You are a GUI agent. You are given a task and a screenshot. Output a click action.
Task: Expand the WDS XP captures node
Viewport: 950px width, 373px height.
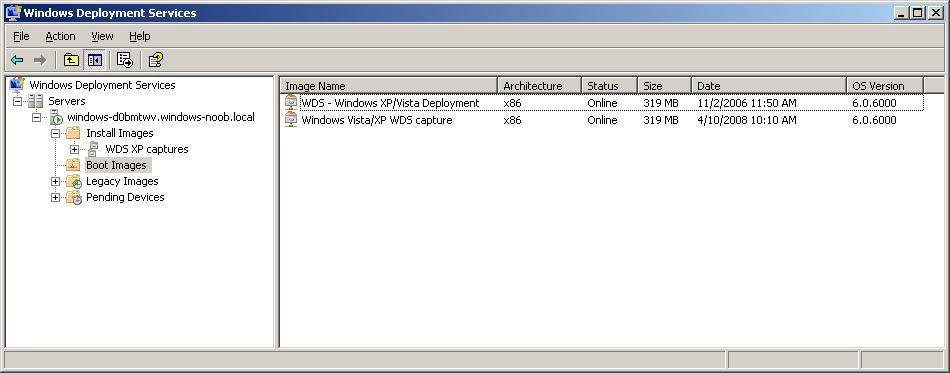click(x=74, y=149)
